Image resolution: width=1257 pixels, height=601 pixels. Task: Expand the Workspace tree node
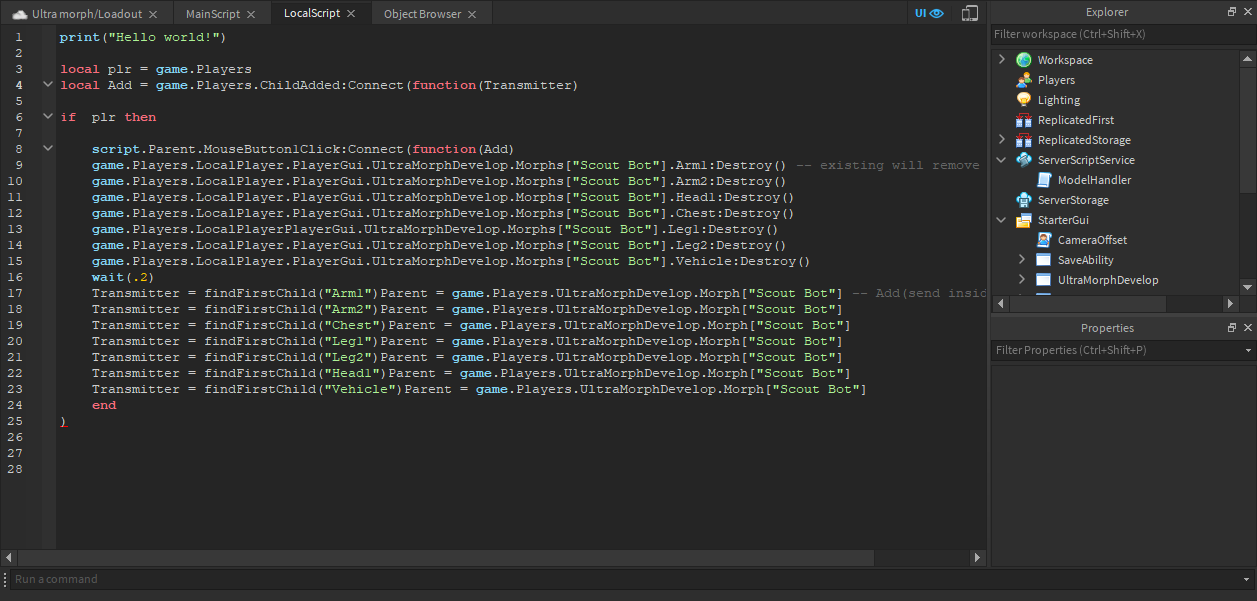click(1000, 59)
